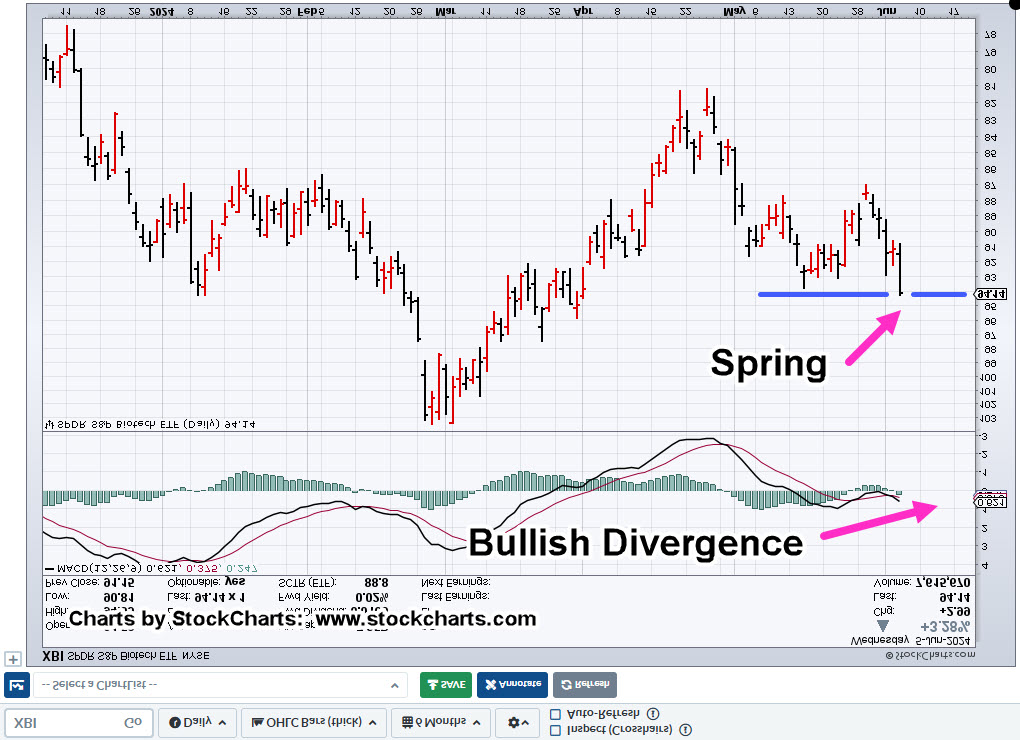The height and width of the screenshot is (740, 1020).
Task: Open the Select a ChartList dropdown
Action: [220, 685]
